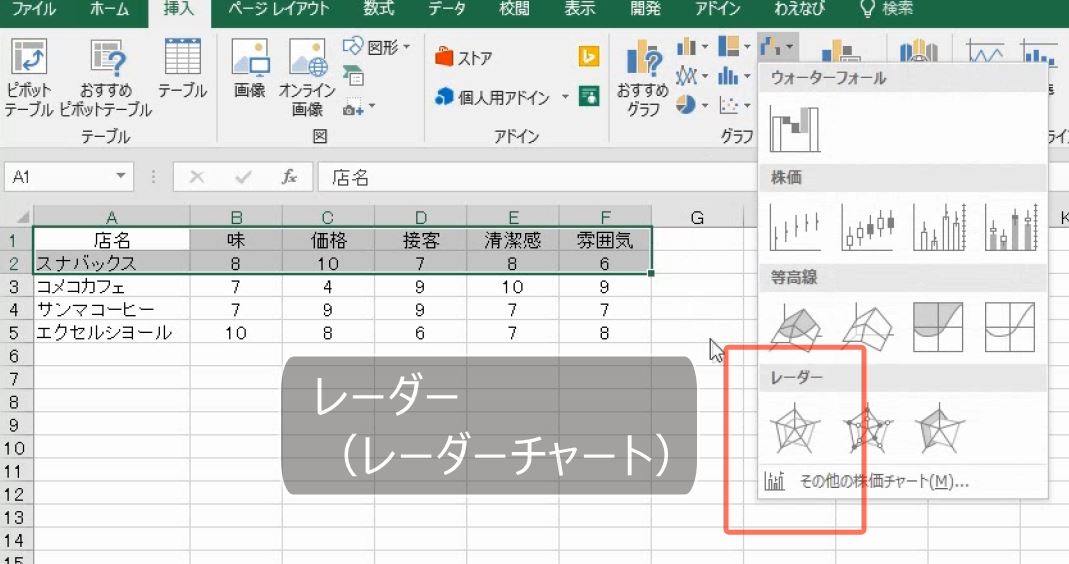Viewport: 1069px width, 564px height.
Task: Click the Bing Maps add-in icon
Action: pos(589,56)
